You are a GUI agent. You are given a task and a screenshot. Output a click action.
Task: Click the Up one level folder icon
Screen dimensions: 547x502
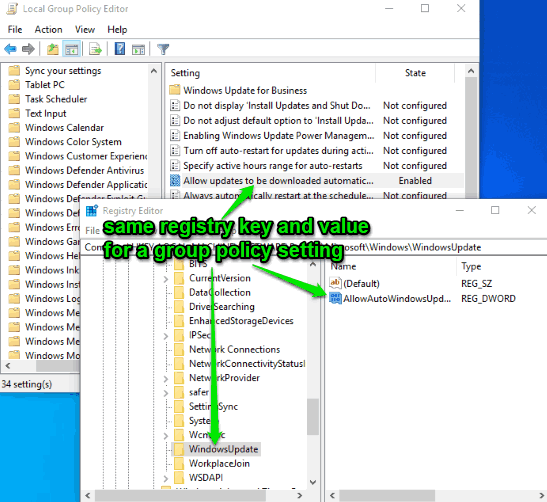(53, 49)
